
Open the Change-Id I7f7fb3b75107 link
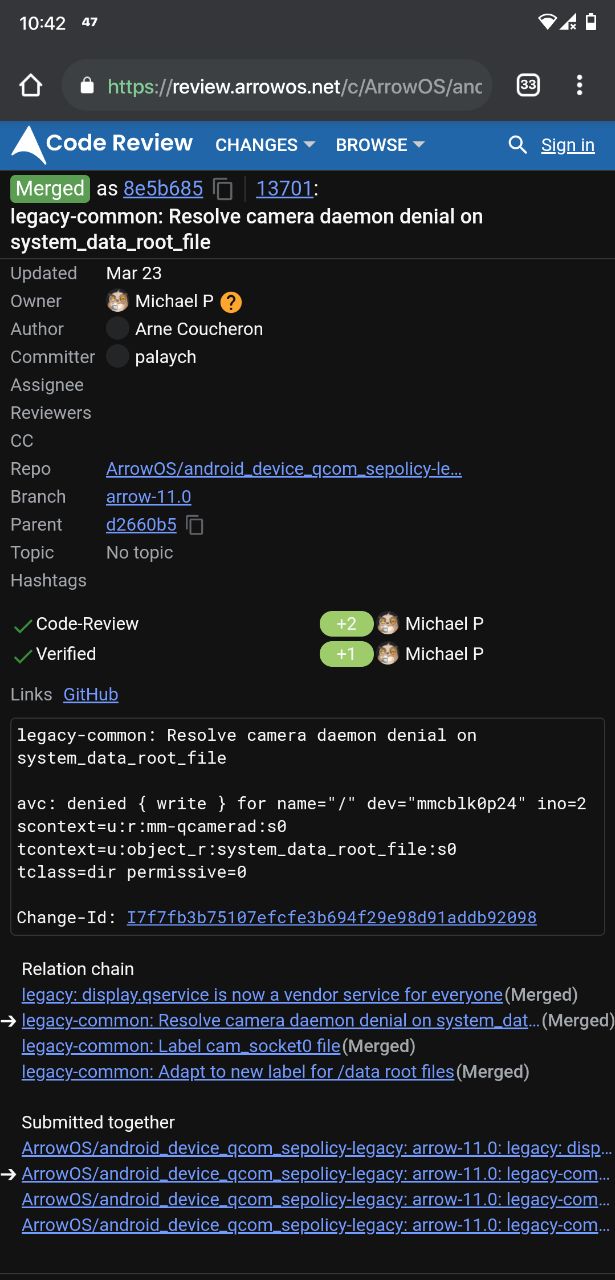(331, 917)
